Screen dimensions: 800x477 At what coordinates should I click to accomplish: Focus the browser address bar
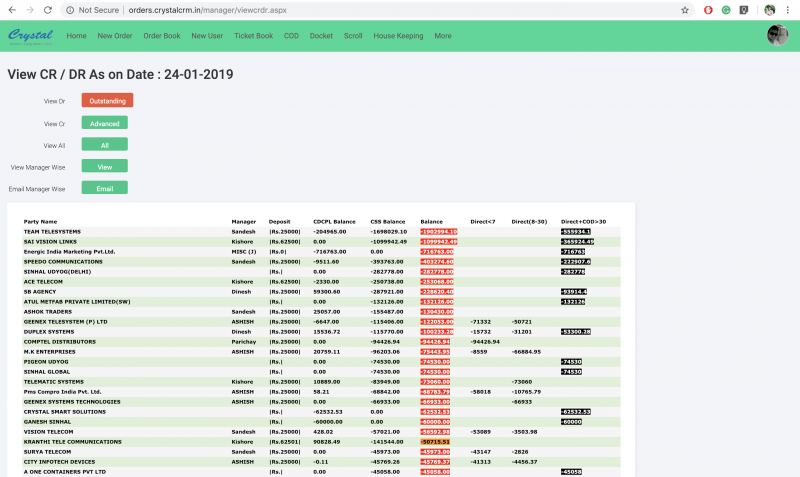(x=378, y=10)
